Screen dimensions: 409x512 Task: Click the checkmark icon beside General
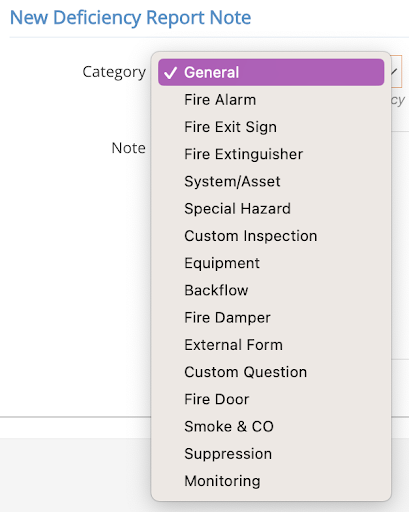[170, 72]
